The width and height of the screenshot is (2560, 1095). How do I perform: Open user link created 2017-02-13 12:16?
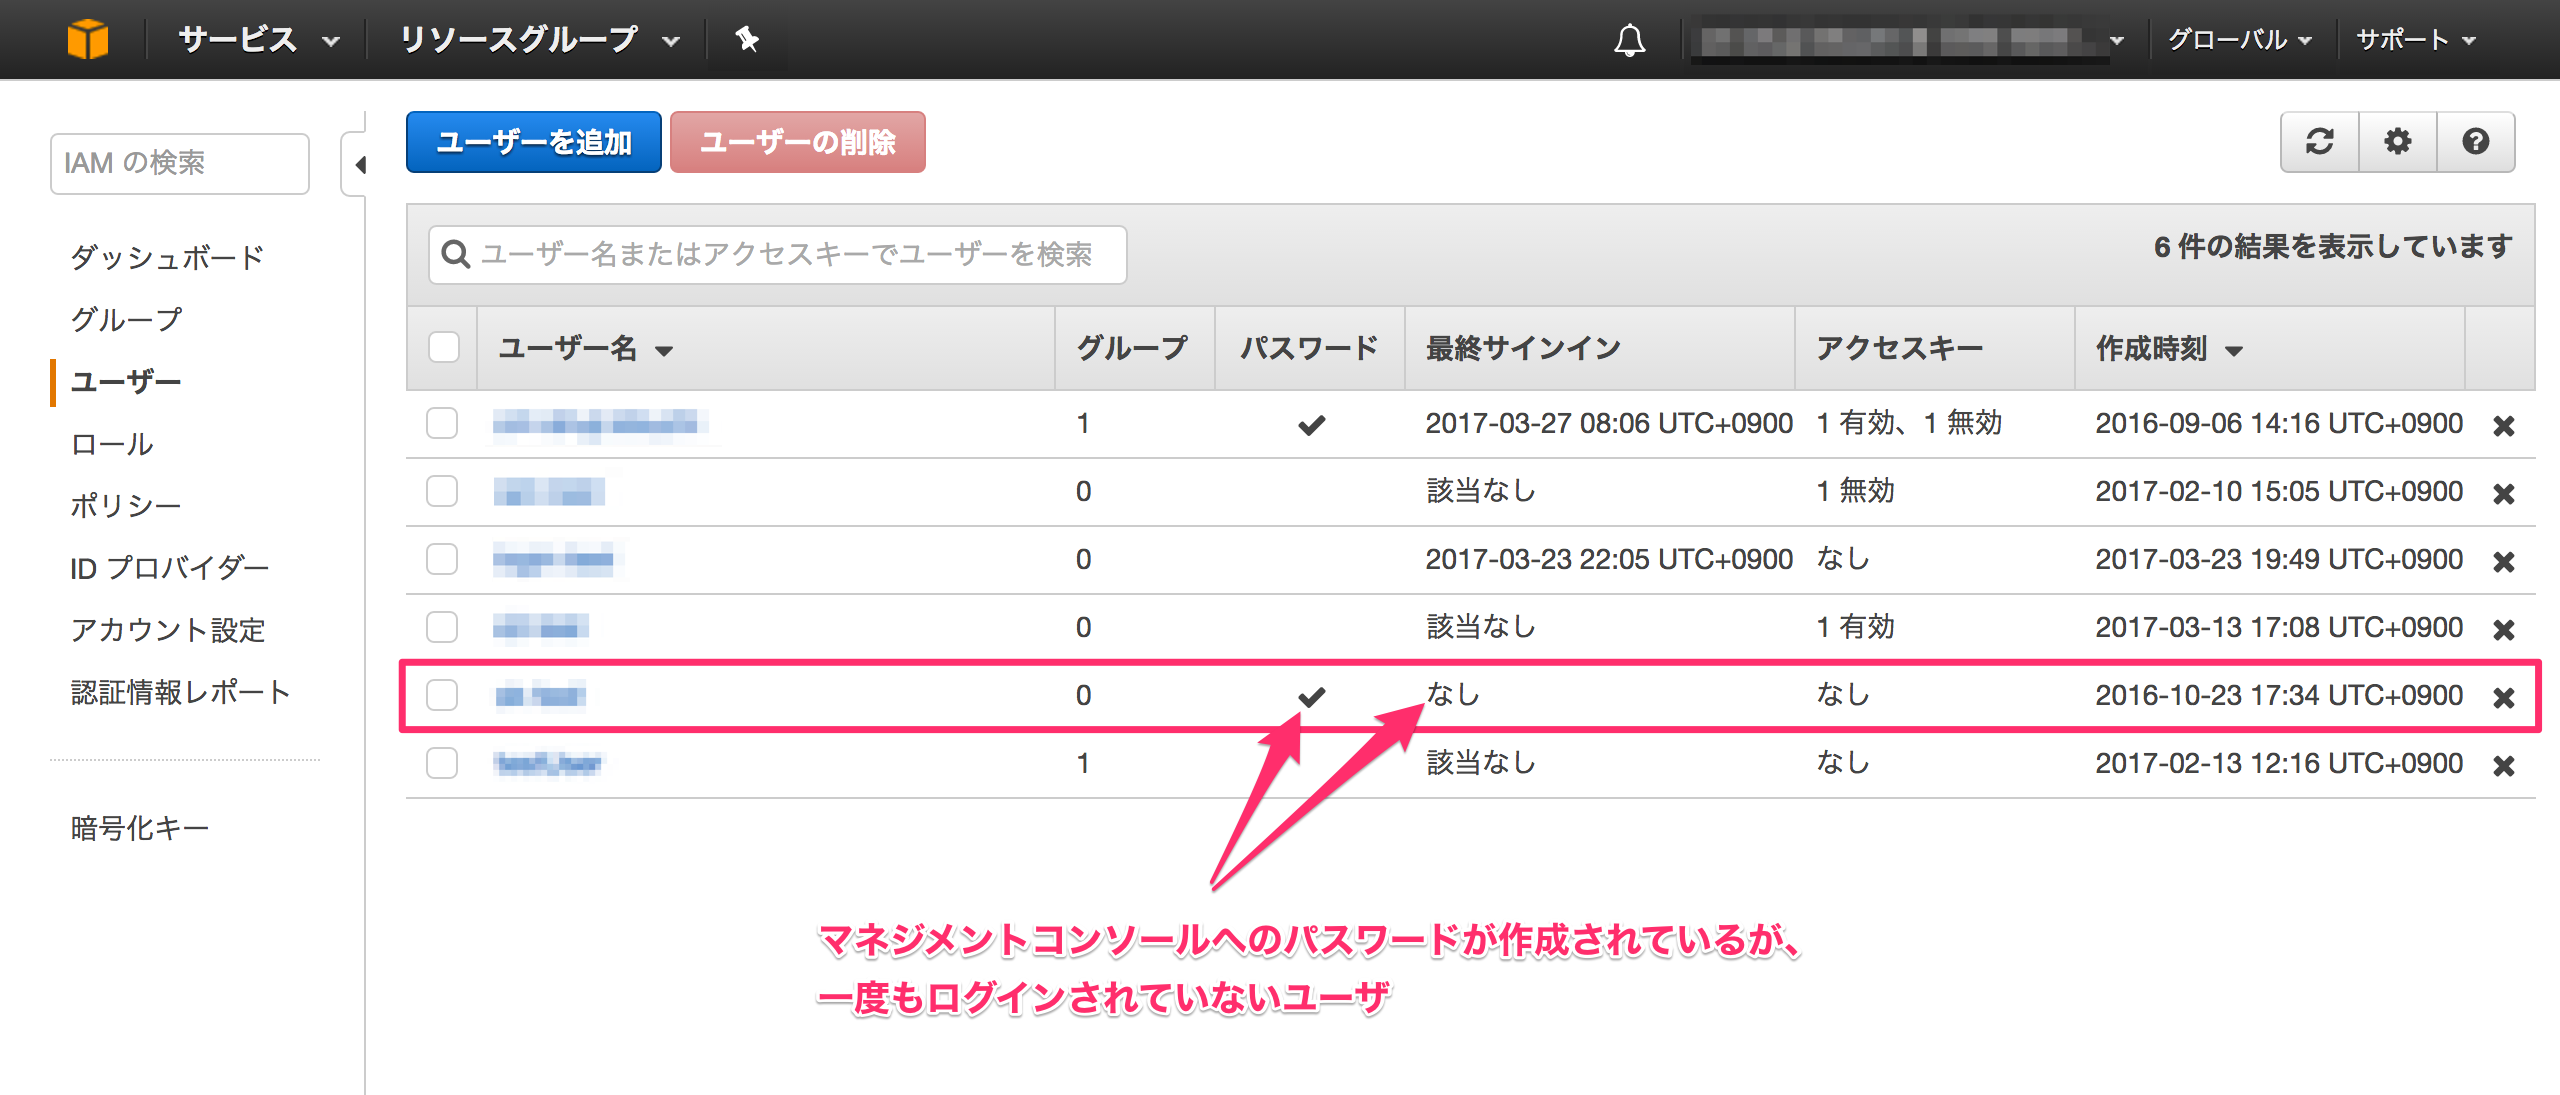(549, 764)
